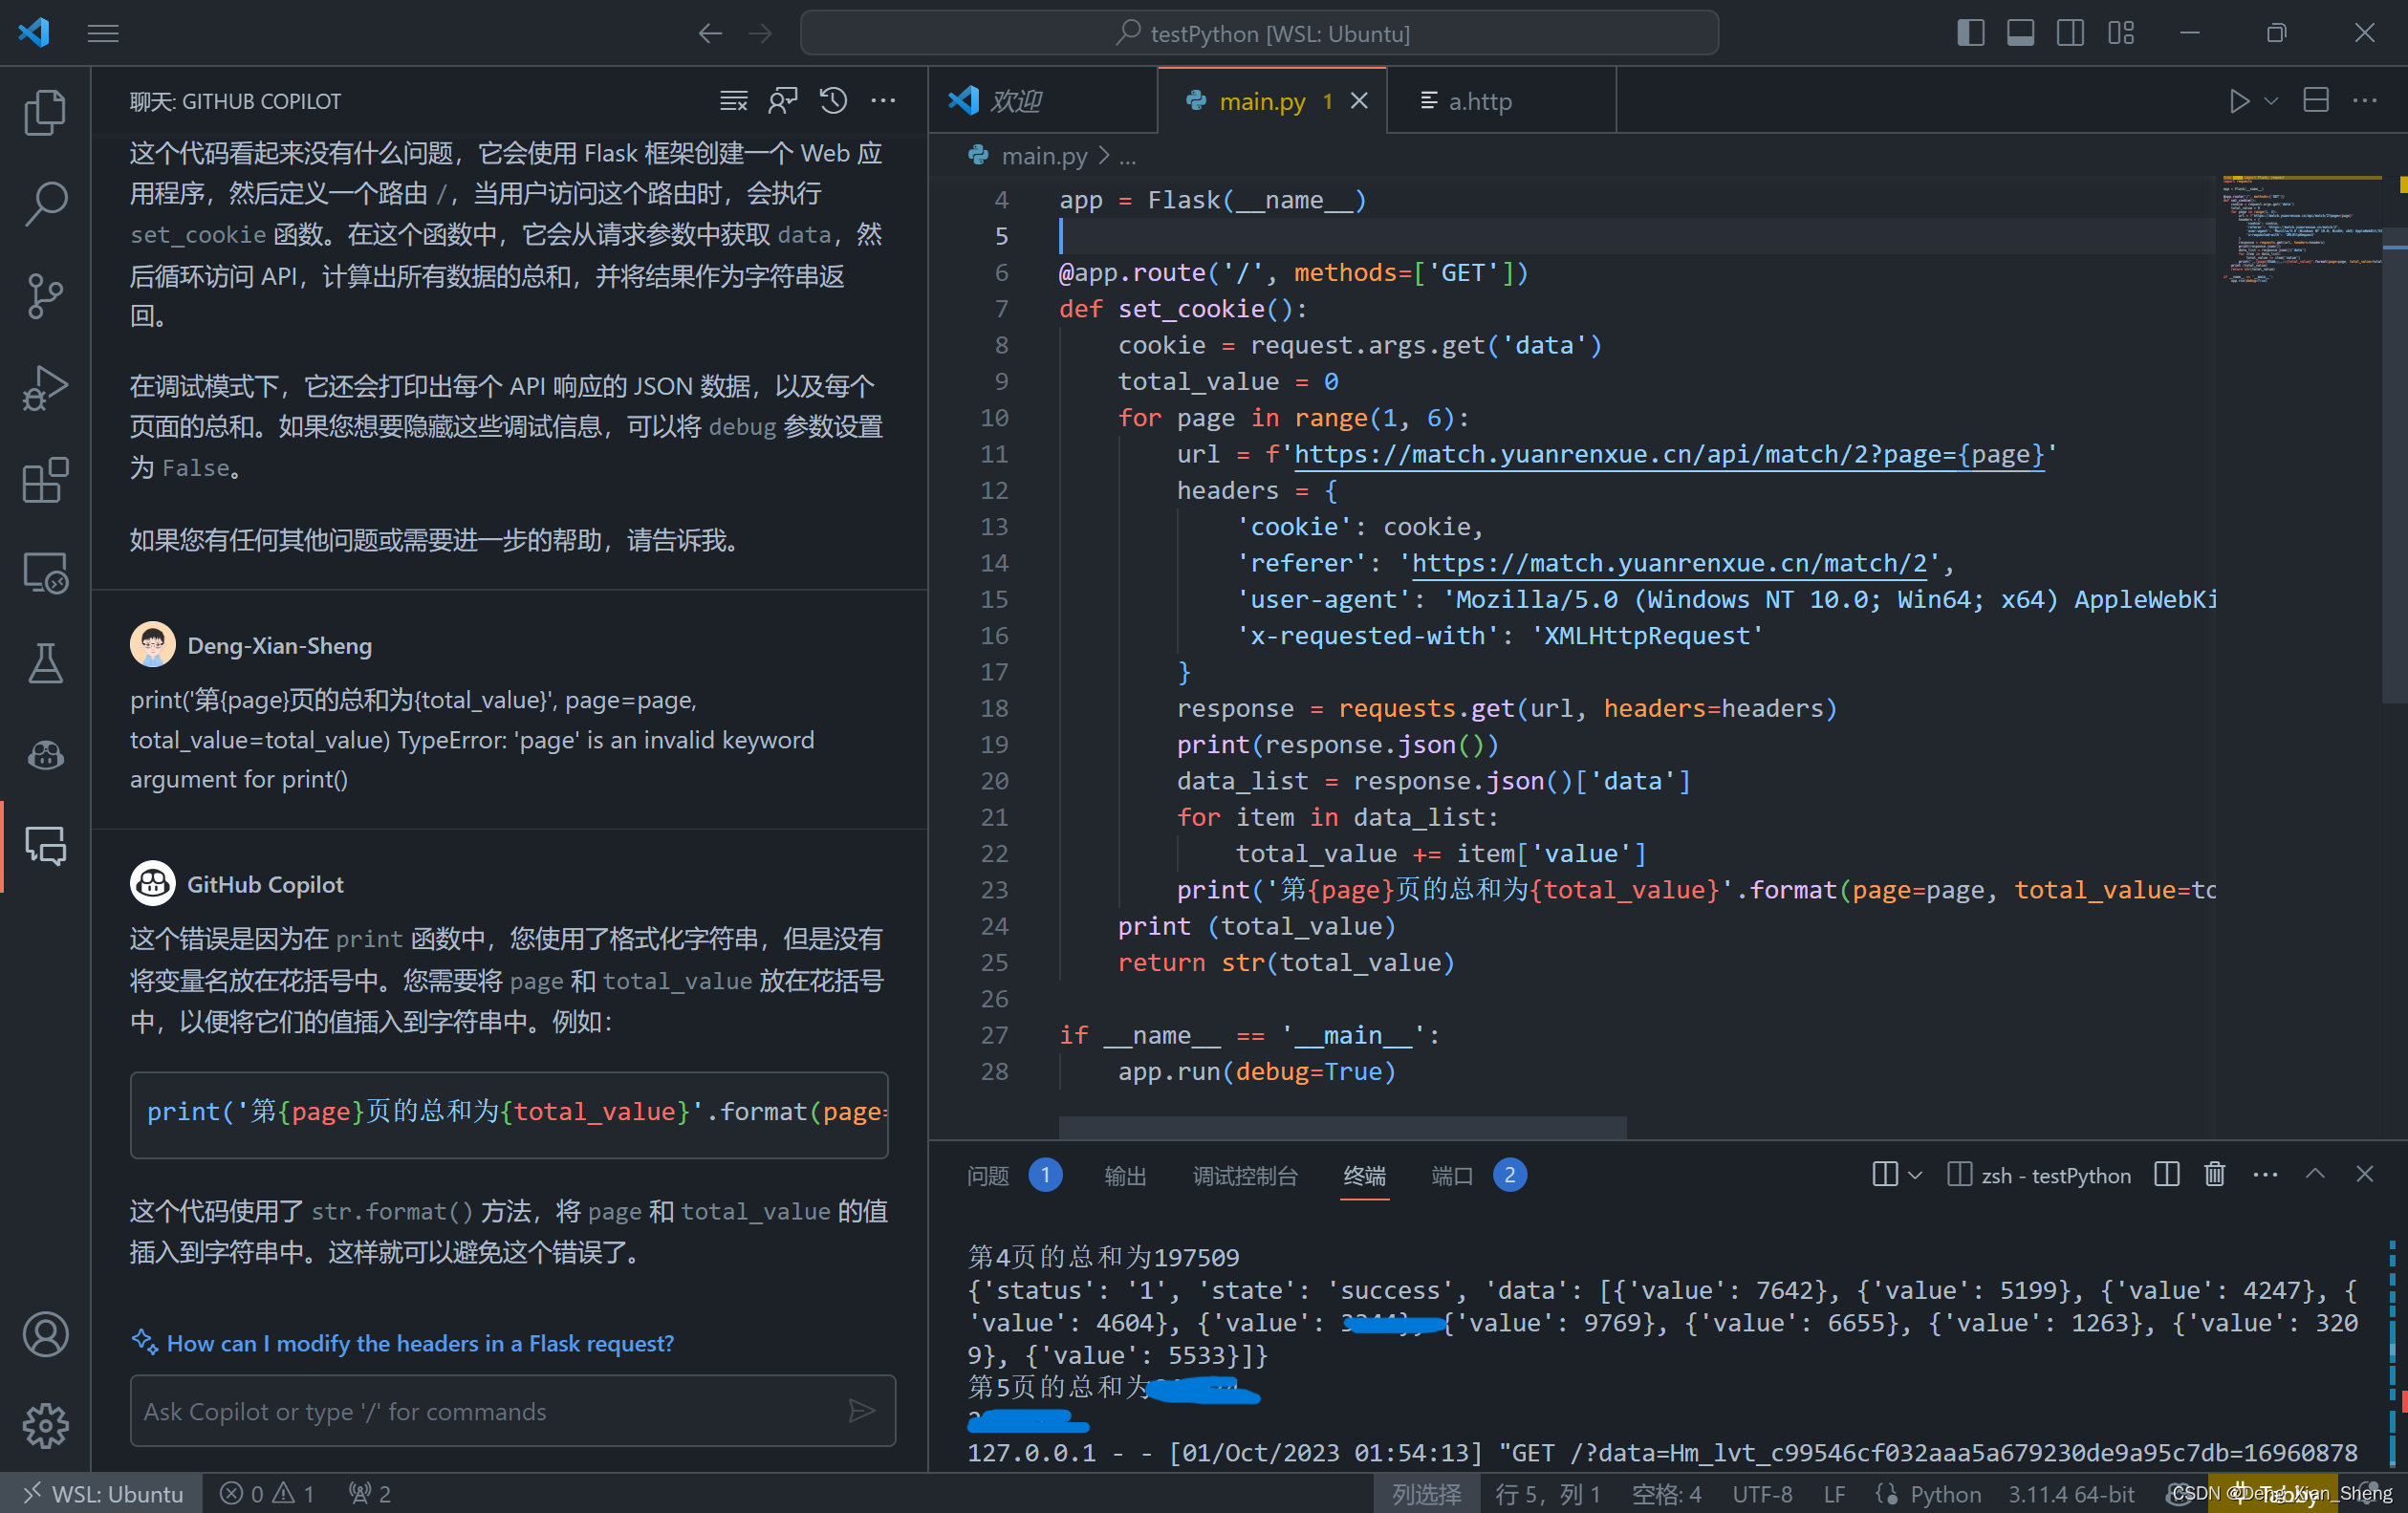The height and width of the screenshot is (1513, 2408).
Task: Open the Search view in activity bar
Action: (45, 204)
